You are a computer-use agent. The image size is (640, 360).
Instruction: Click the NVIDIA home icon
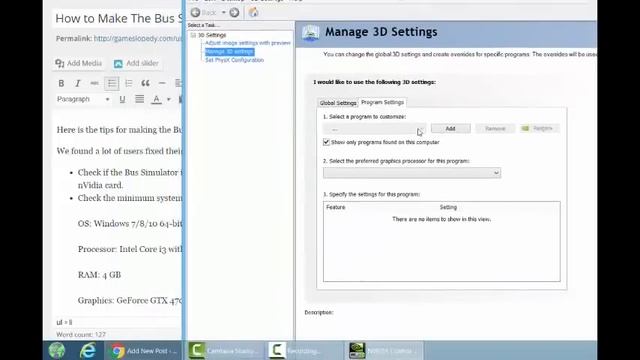click(x=253, y=12)
